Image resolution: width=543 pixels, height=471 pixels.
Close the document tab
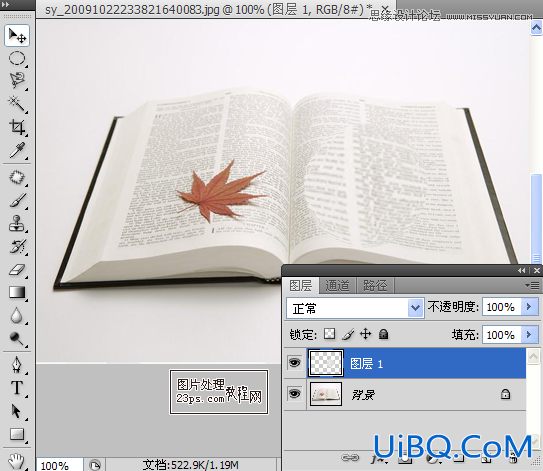coord(385,9)
